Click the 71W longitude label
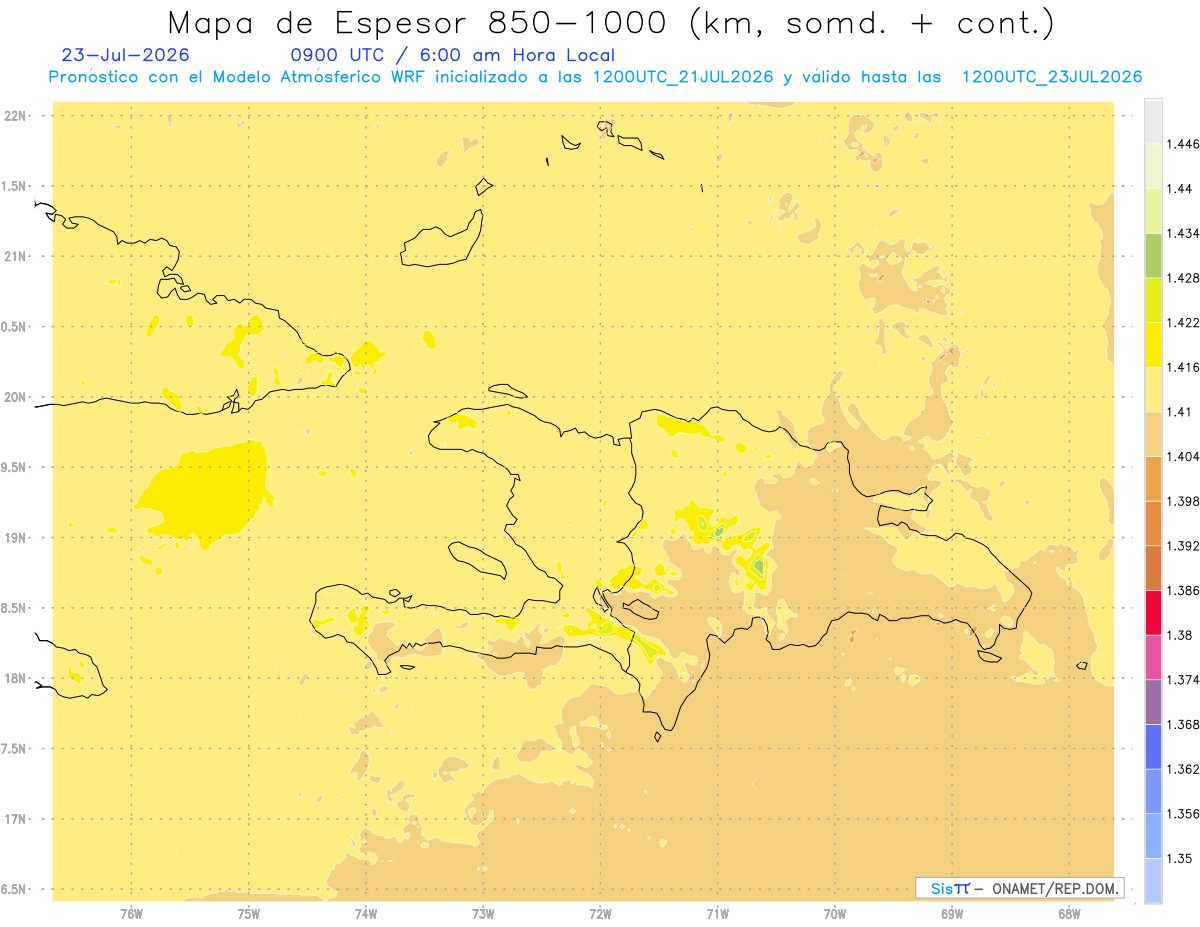This screenshot has width=1200, height=927. coord(717,913)
